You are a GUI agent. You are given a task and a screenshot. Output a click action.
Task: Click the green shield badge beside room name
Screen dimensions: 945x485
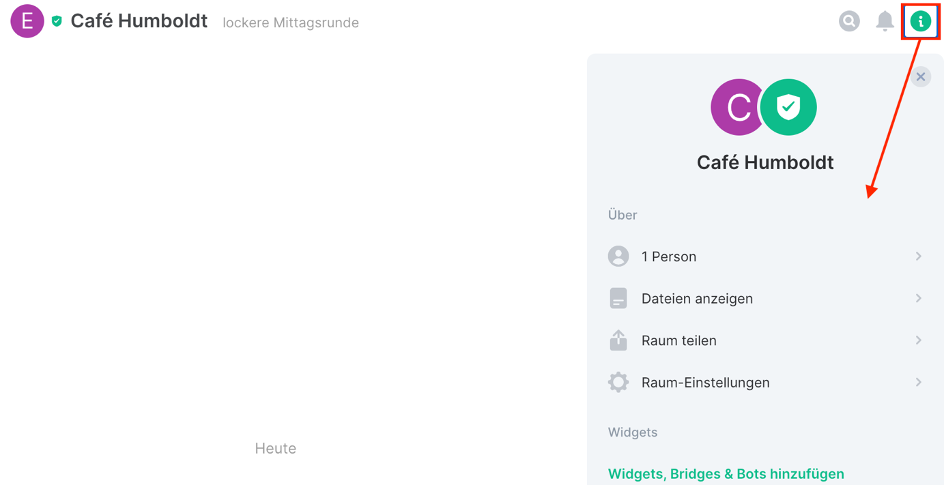point(57,21)
